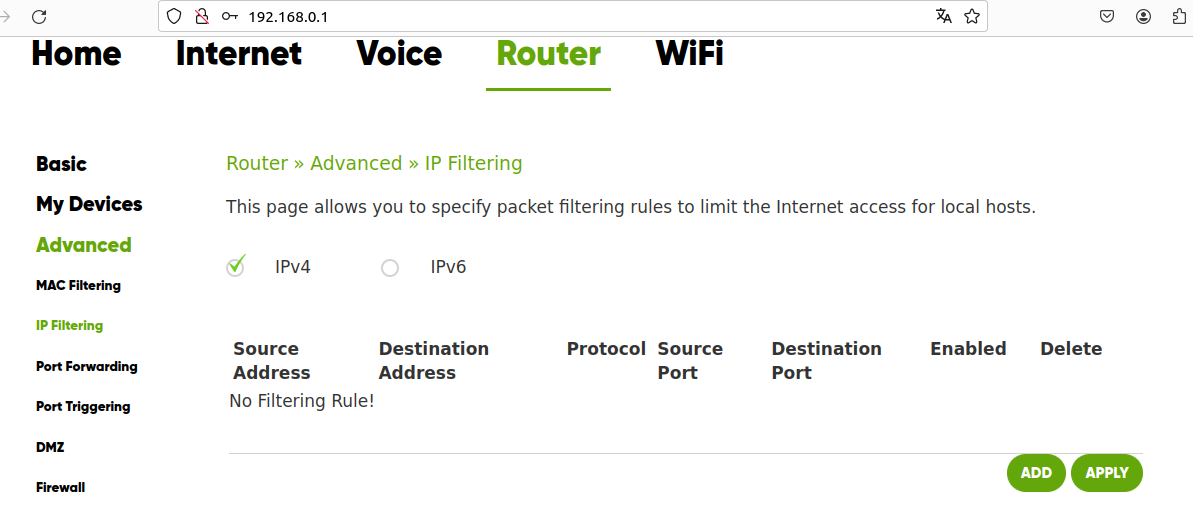The width and height of the screenshot is (1193, 522).
Task: Select the IPv4 option
Action: [236, 267]
